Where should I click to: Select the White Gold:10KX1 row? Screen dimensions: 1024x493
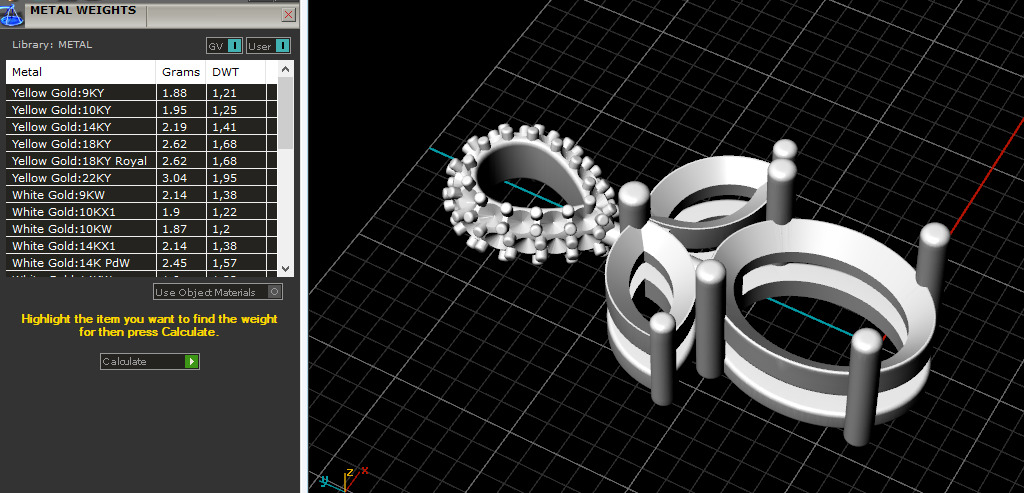pos(142,212)
